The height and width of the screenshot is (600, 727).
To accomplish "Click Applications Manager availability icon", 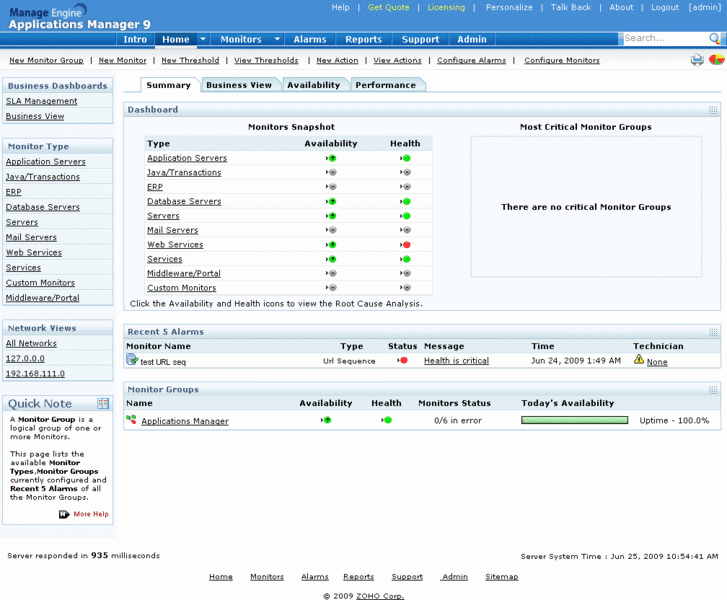I will pyautogui.click(x=326, y=420).
